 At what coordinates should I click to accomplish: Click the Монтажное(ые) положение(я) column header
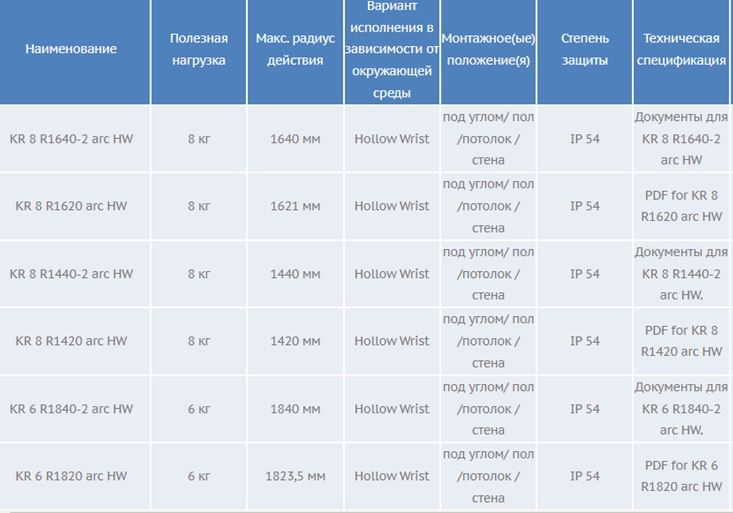[x=488, y=49]
